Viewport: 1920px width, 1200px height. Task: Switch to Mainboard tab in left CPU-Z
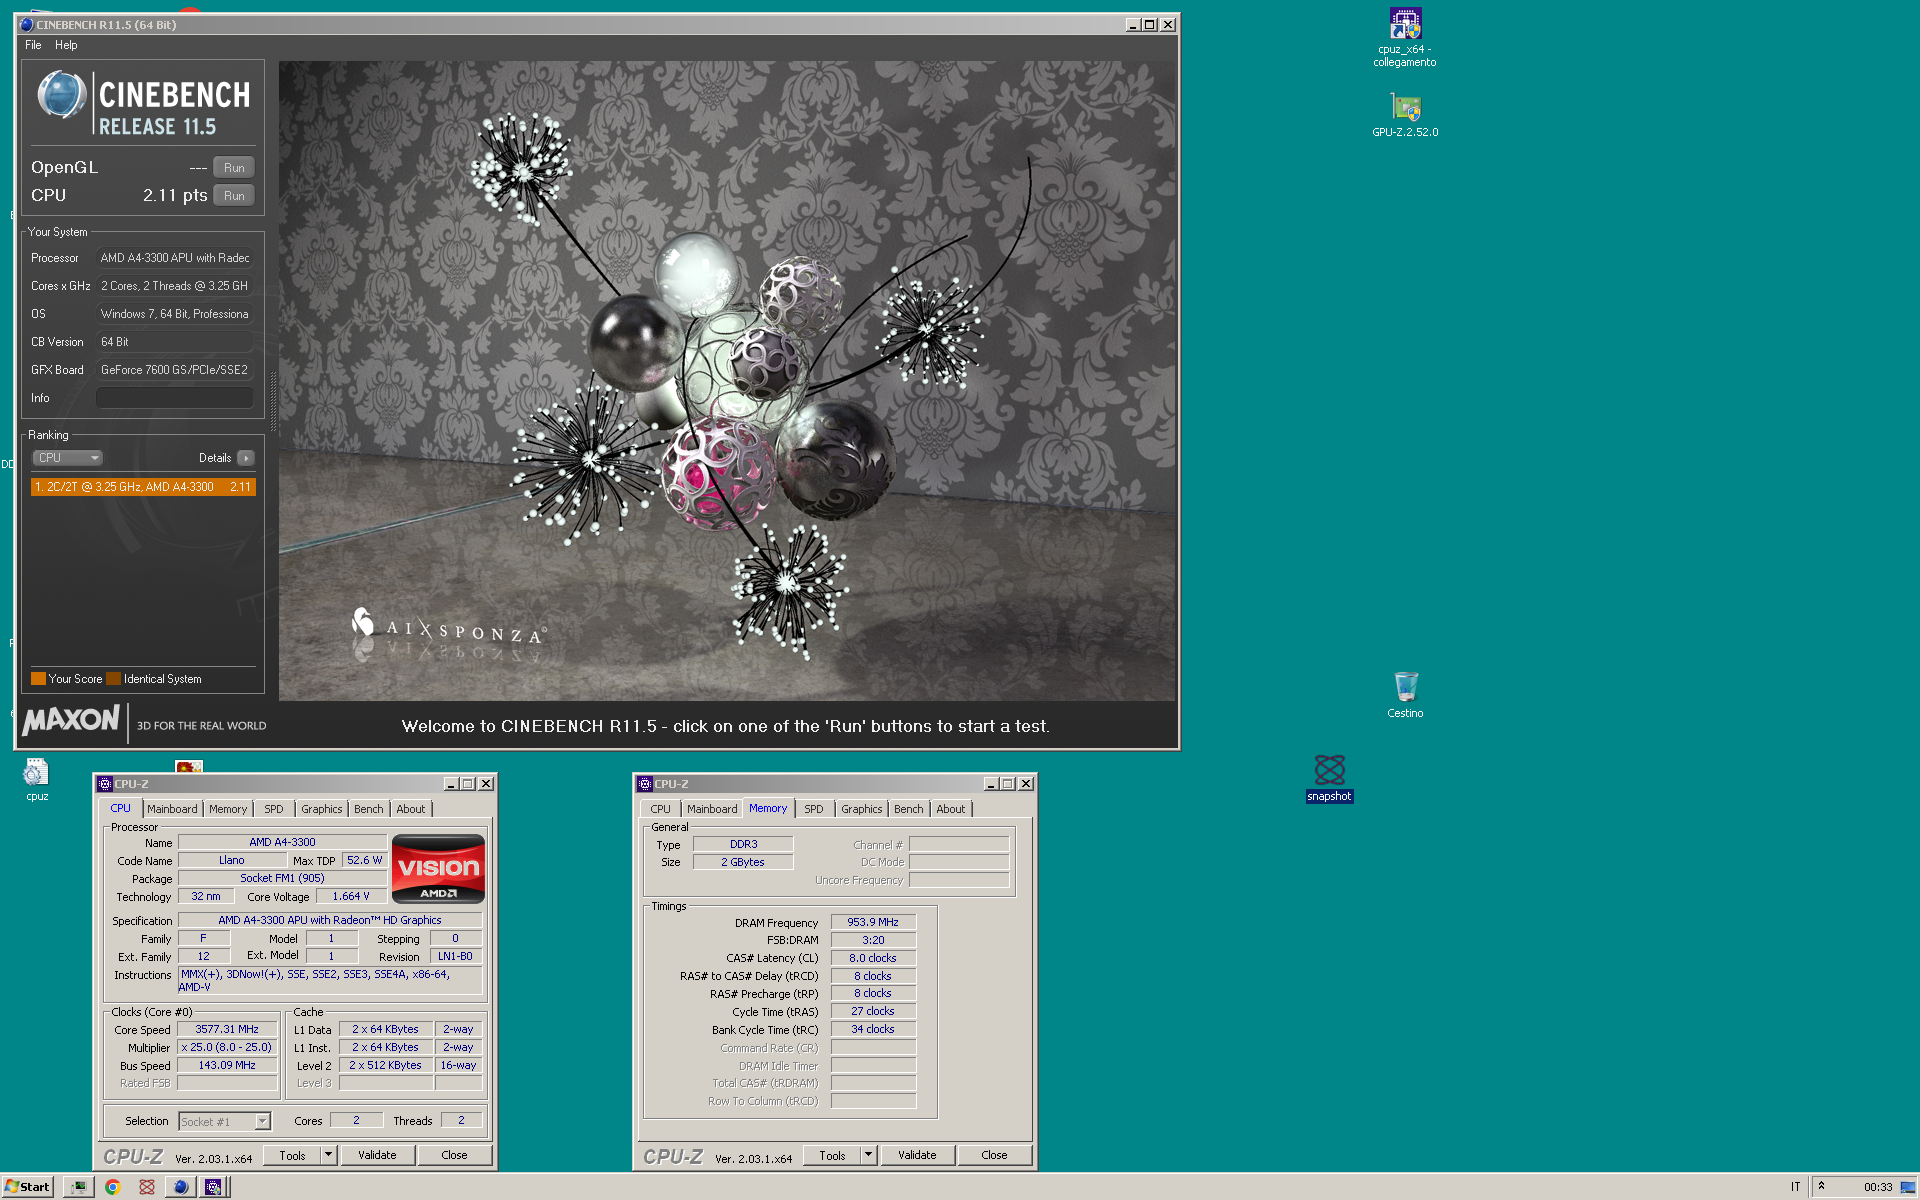tap(172, 809)
